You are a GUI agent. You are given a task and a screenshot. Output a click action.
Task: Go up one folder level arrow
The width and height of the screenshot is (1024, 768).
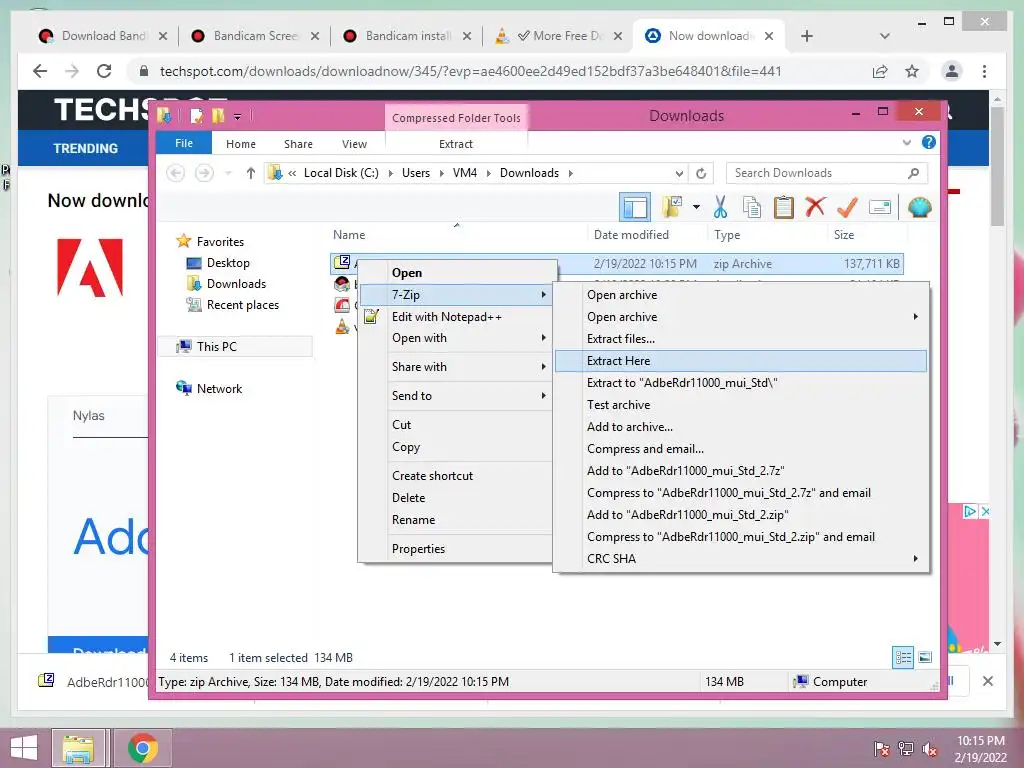click(x=250, y=173)
